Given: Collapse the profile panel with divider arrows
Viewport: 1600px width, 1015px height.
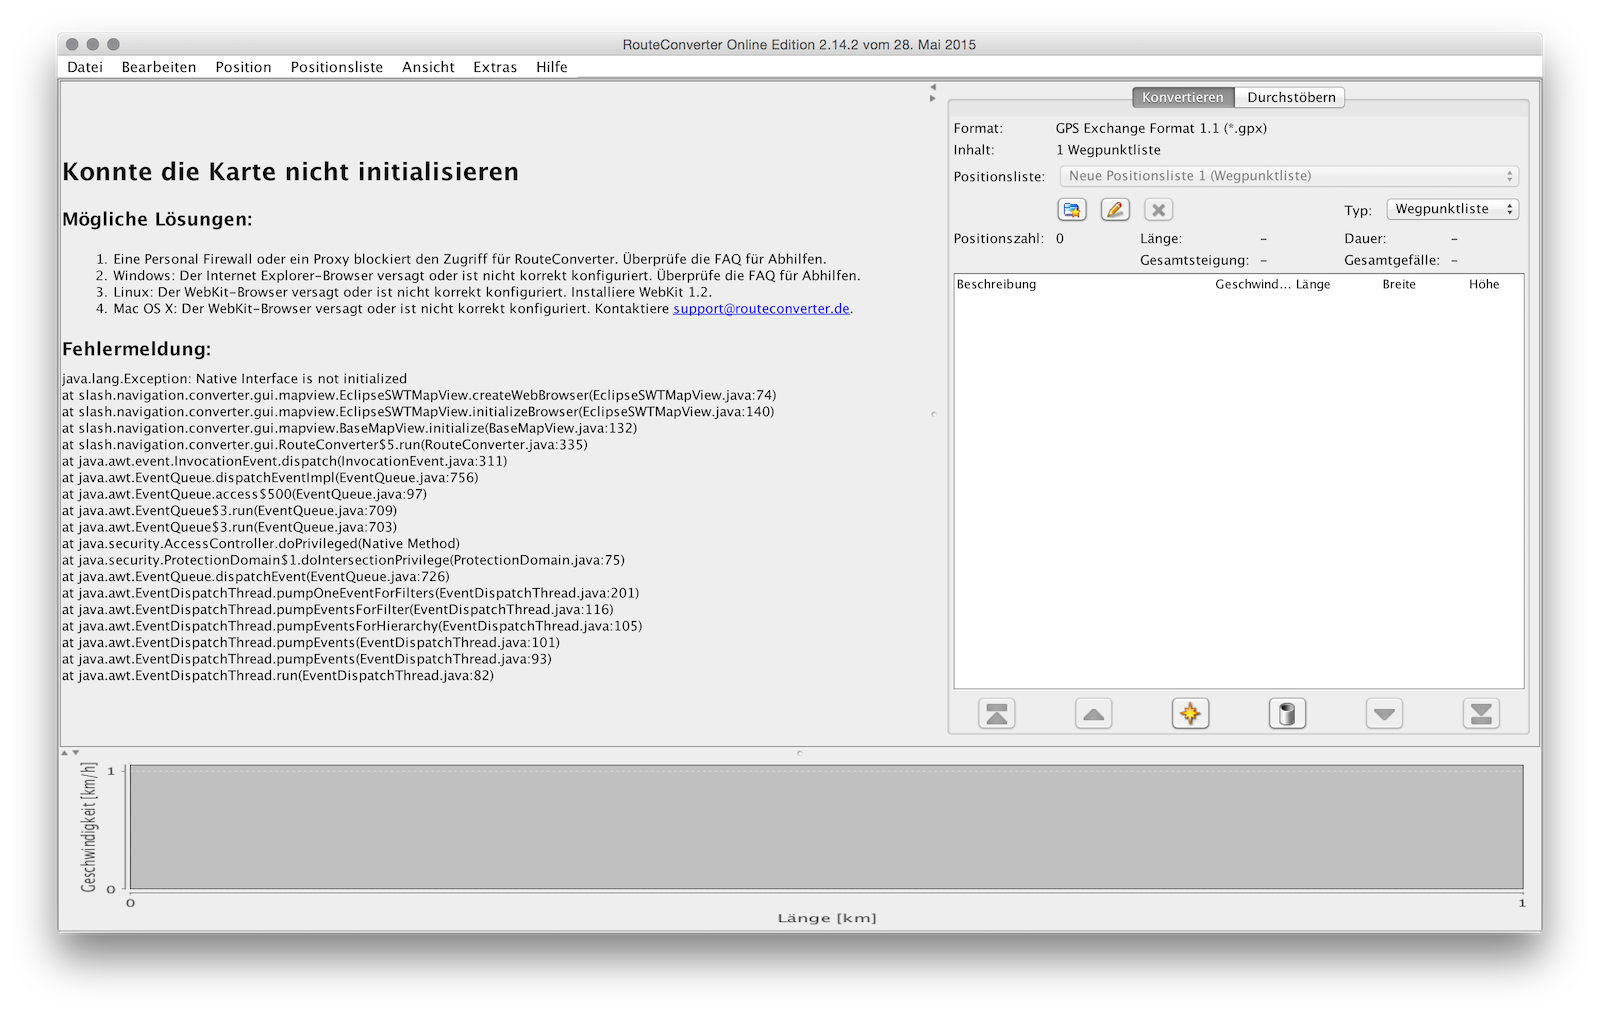Looking at the screenshot, I should (75, 752).
